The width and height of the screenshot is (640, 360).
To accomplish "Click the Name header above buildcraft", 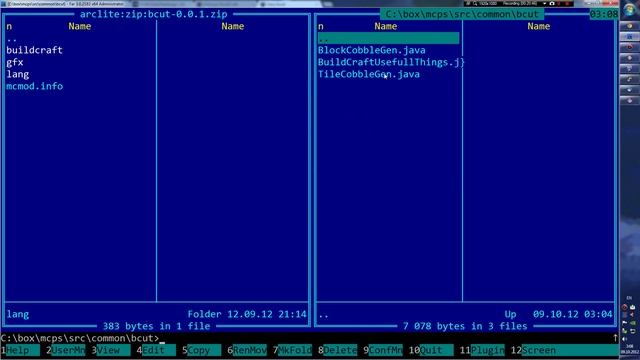I will [80, 27].
